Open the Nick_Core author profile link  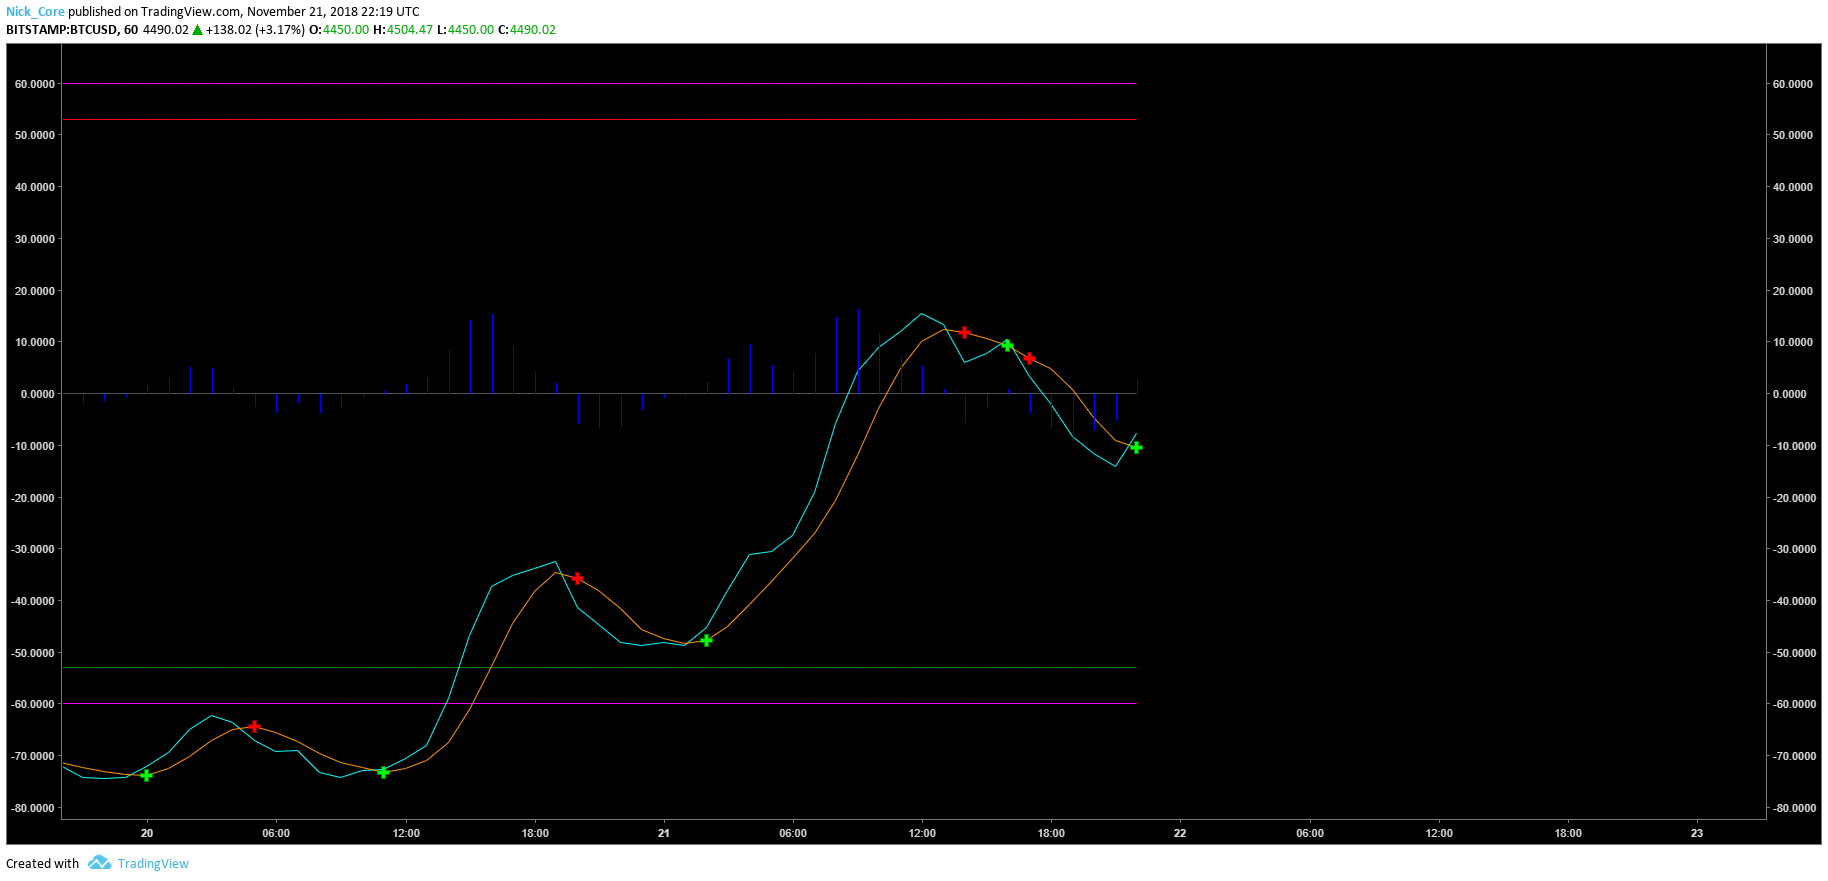[35, 12]
